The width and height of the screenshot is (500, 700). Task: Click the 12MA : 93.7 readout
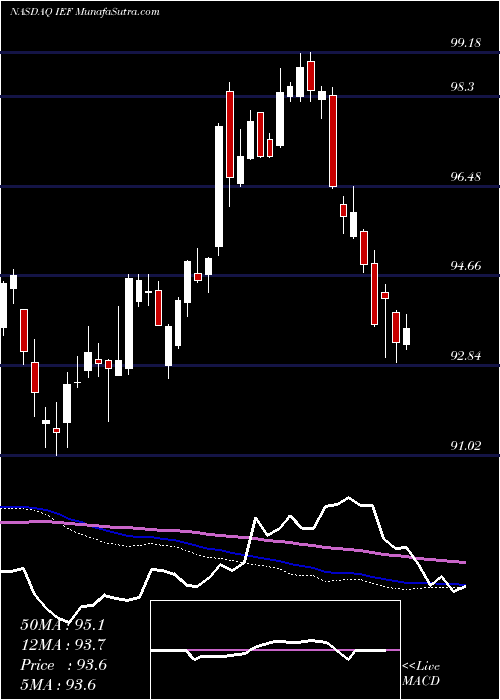pyautogui.click(x=64, y=645)
